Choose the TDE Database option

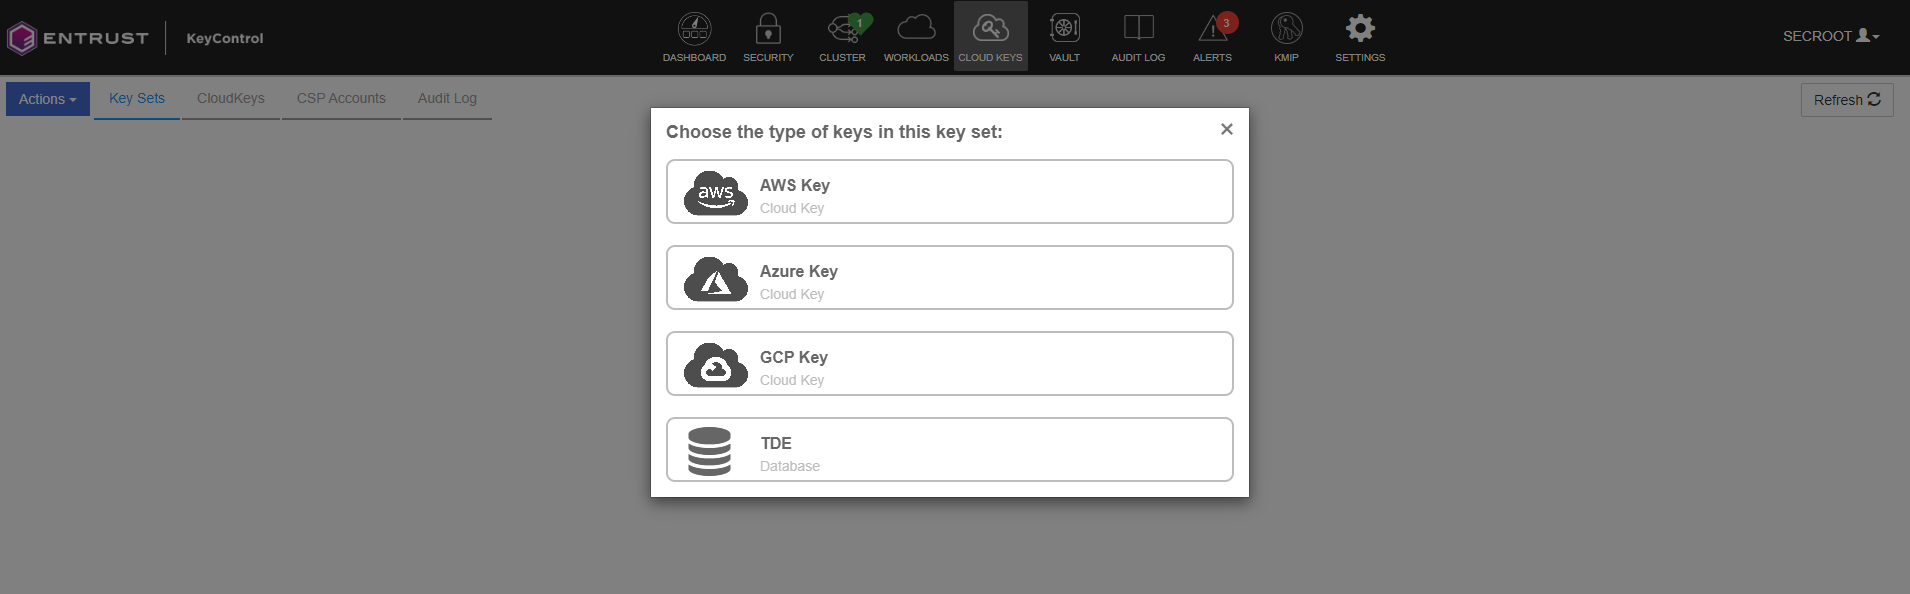coord(949,450)
